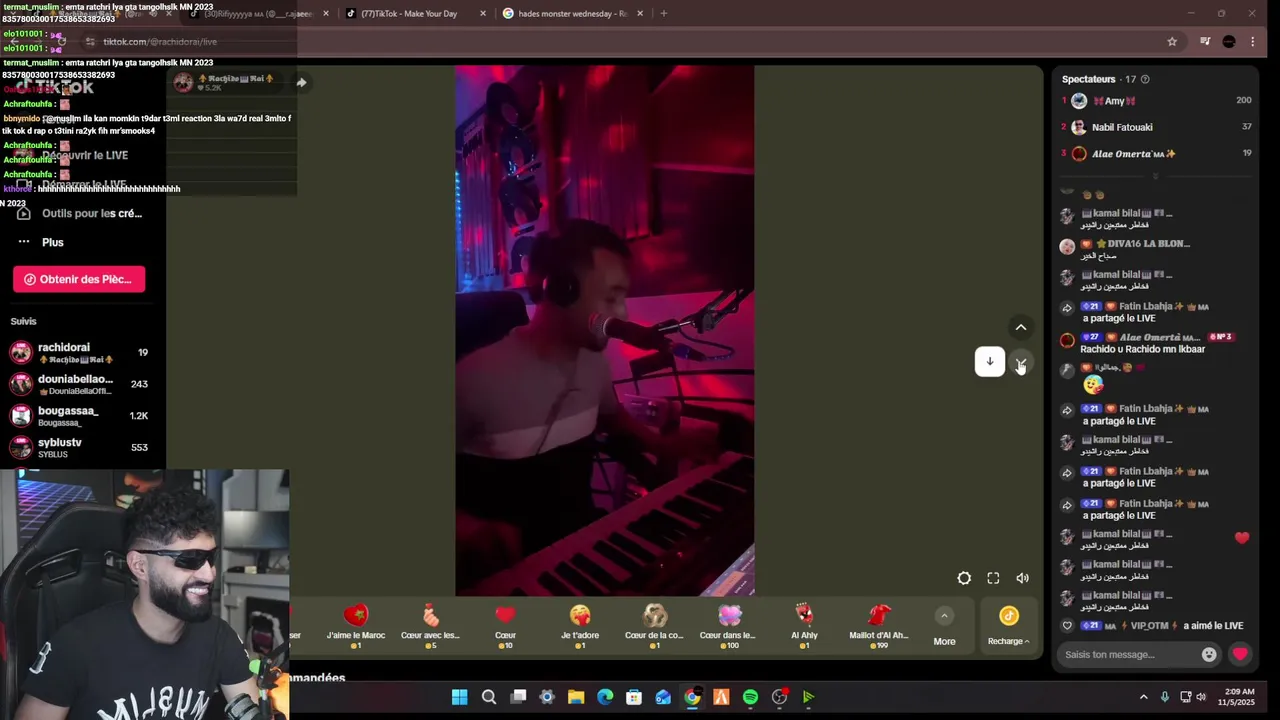Screen dimensions: 1280x720
Task: Click the Obtenir des Pièces button
Action: (x=79, y=279)
